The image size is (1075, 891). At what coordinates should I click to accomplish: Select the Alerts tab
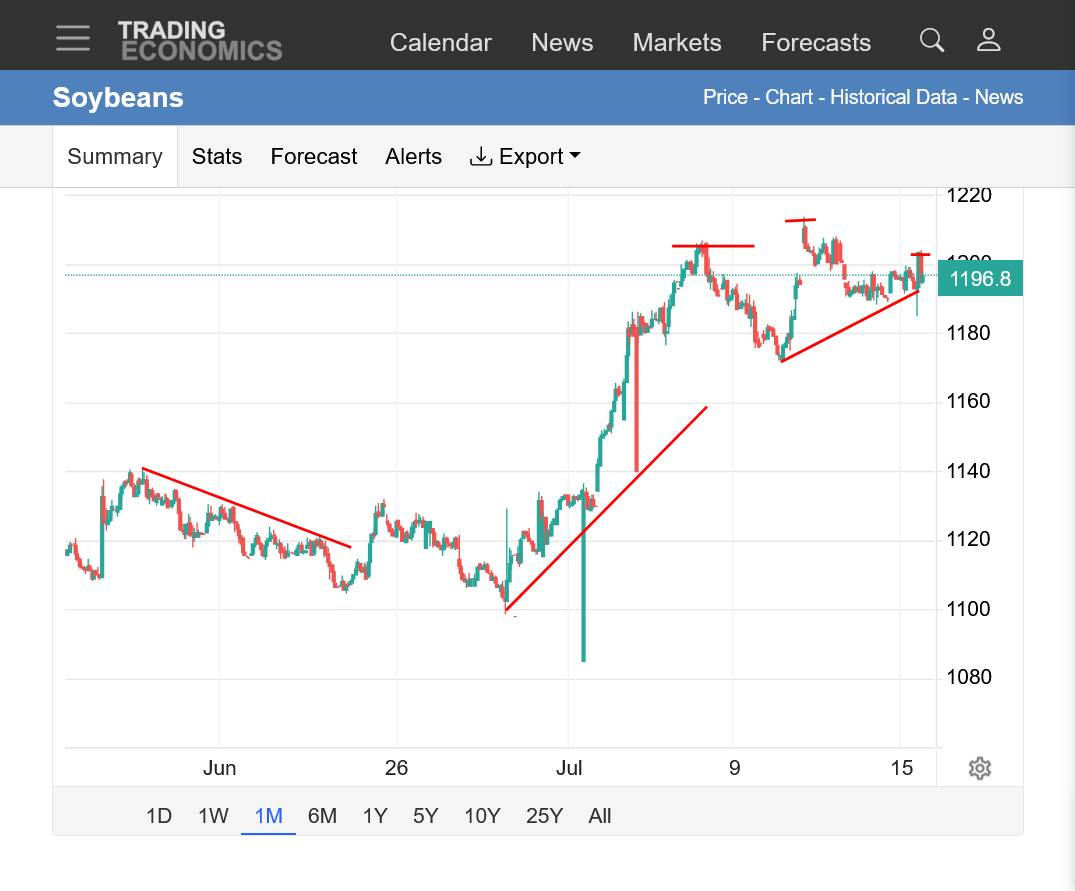coord(413,156)
